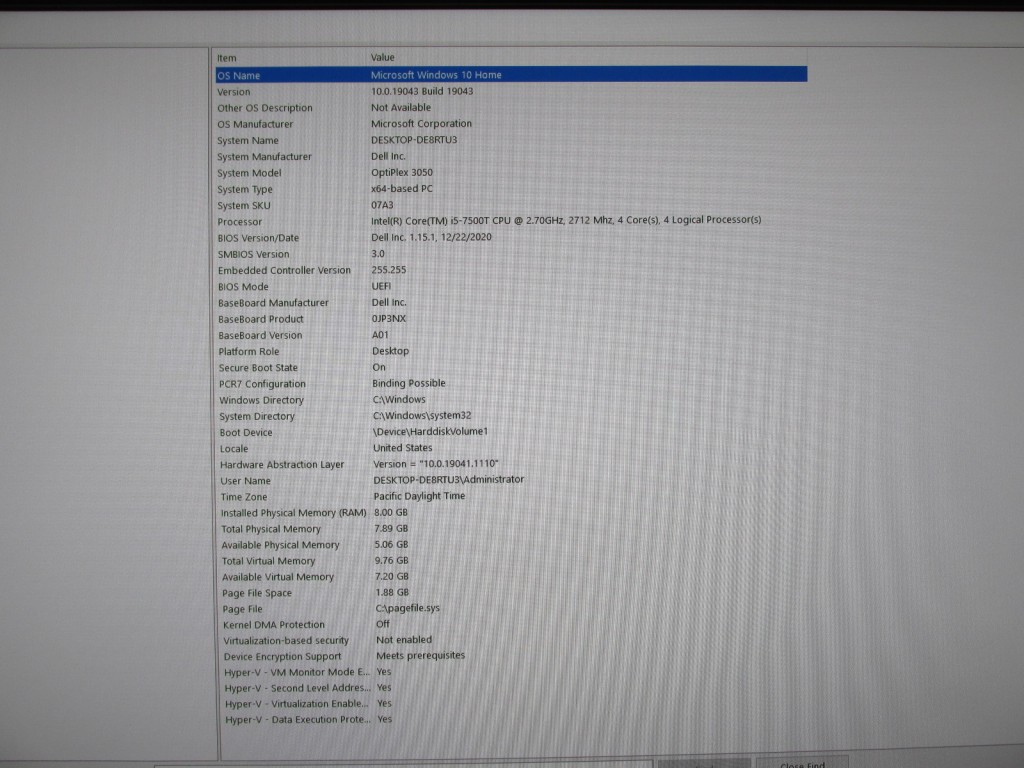Click the BIOS Version/Date label
1024x768 pixels.
(258, 238)
